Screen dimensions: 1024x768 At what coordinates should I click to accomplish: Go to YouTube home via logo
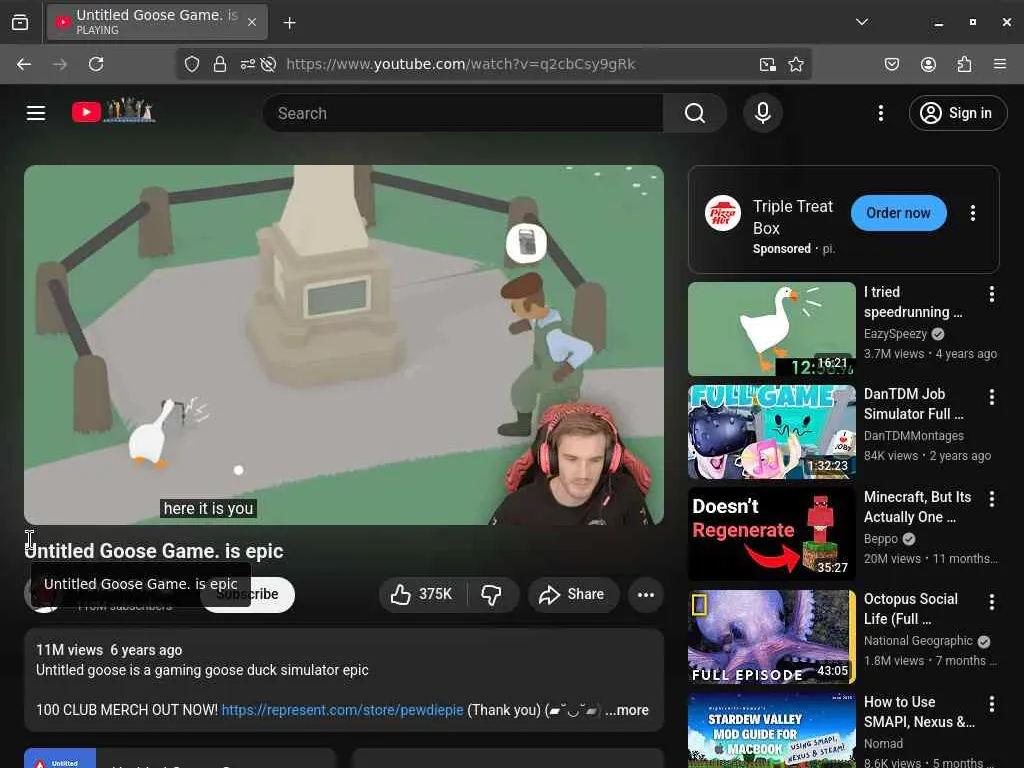113,110
